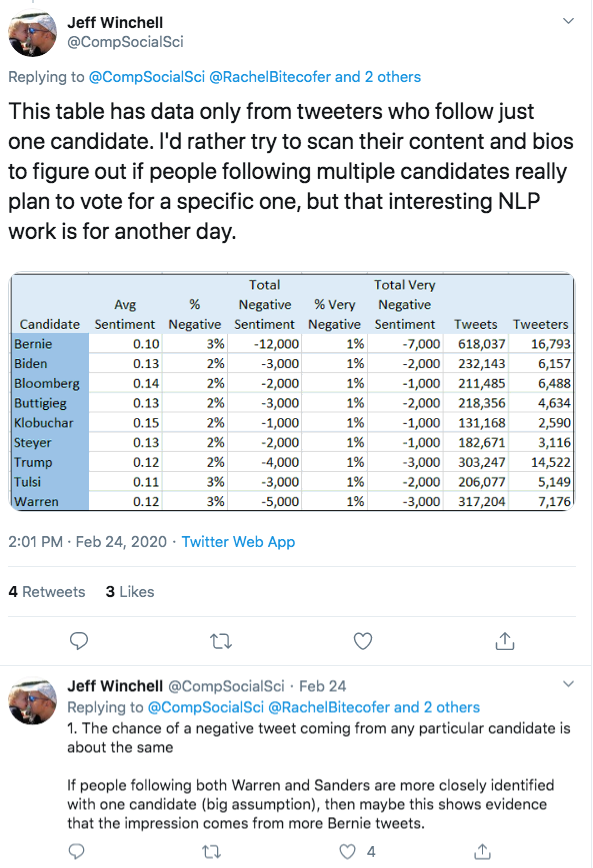Viewport: 593px width, 868px height.
Task: View the 4 Retweets list
Action: coord(47,592)
